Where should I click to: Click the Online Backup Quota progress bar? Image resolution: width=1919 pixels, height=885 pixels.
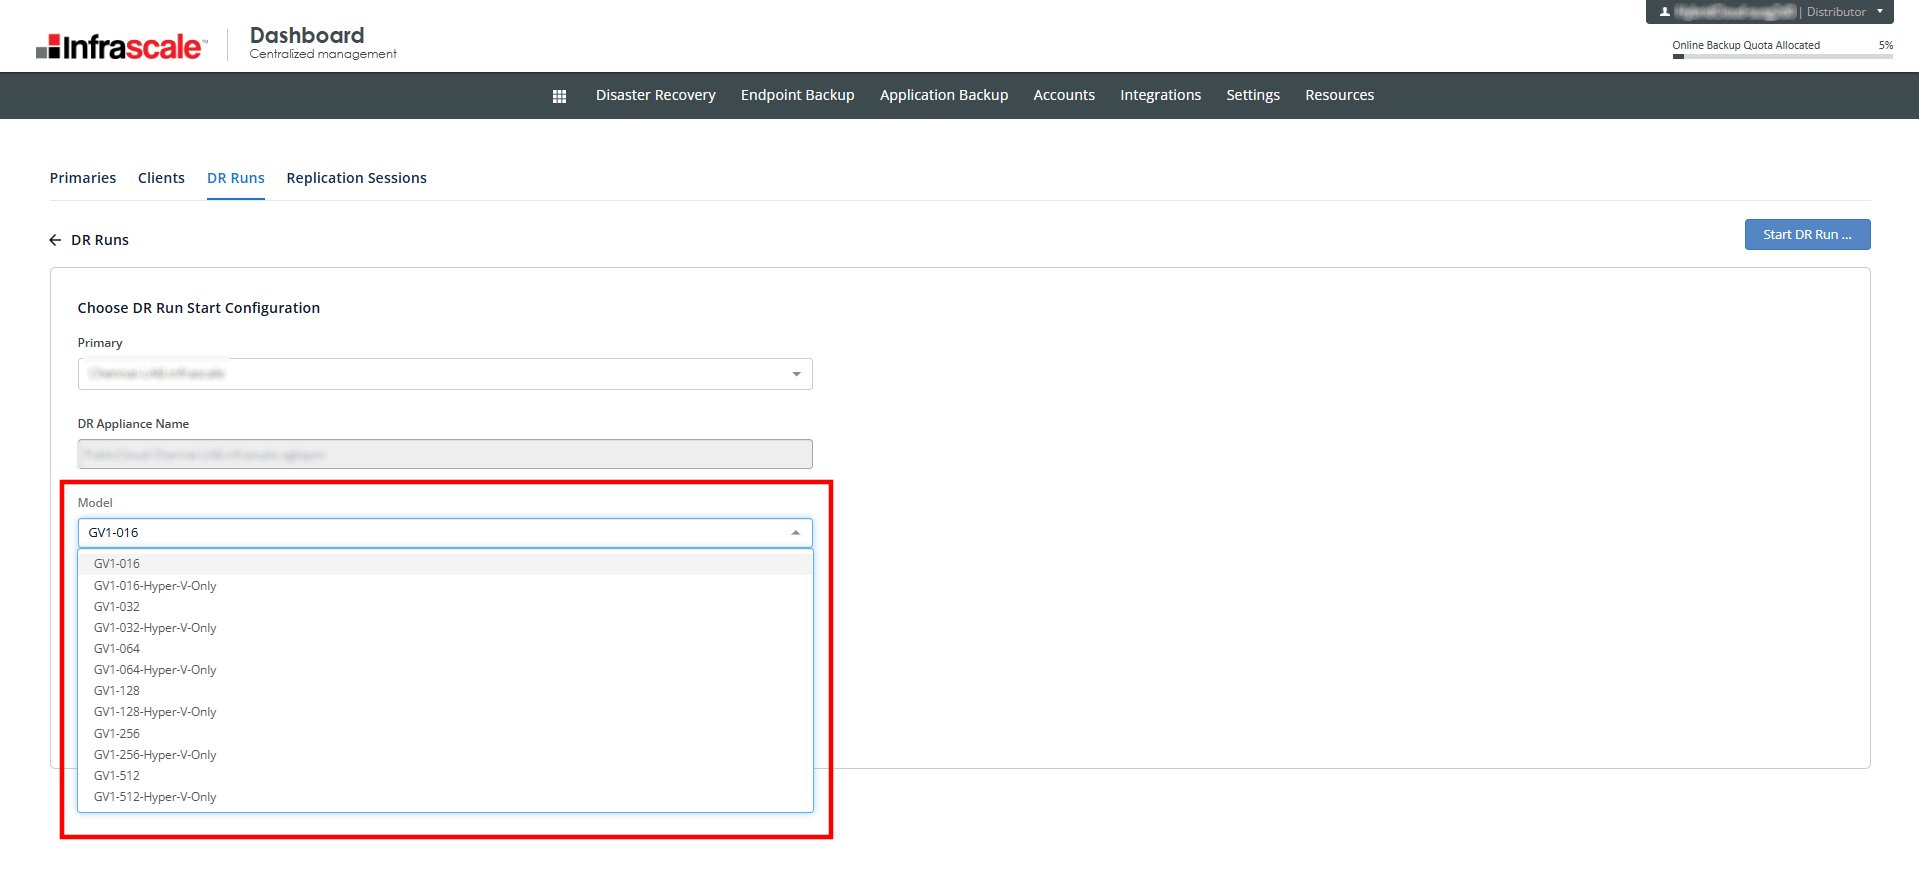pyautogui.click(x=1782, y=56)
